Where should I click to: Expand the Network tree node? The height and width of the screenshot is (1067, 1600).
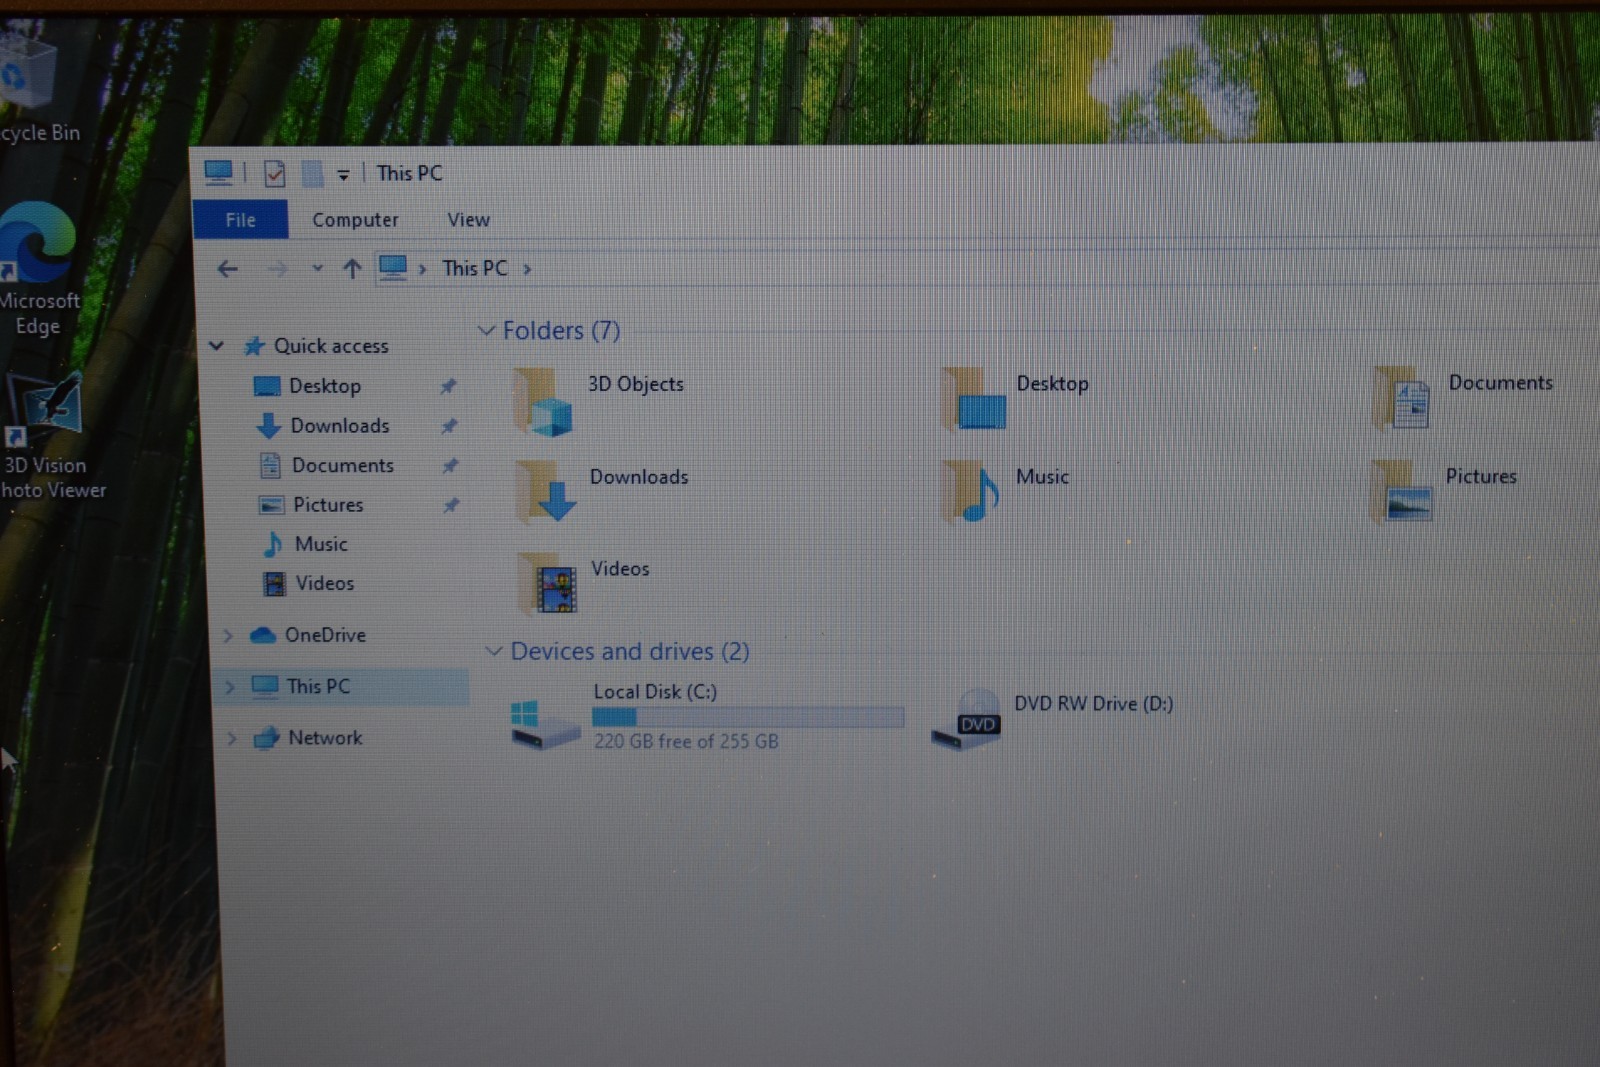232,739
